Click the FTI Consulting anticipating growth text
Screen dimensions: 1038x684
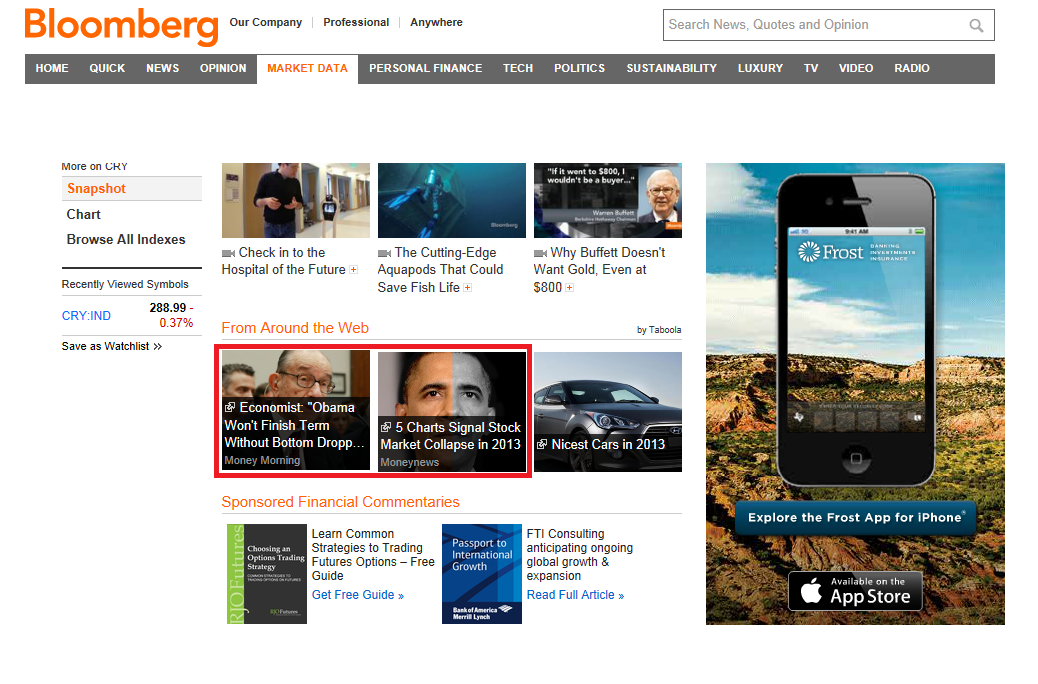click(x=580, y=555)
